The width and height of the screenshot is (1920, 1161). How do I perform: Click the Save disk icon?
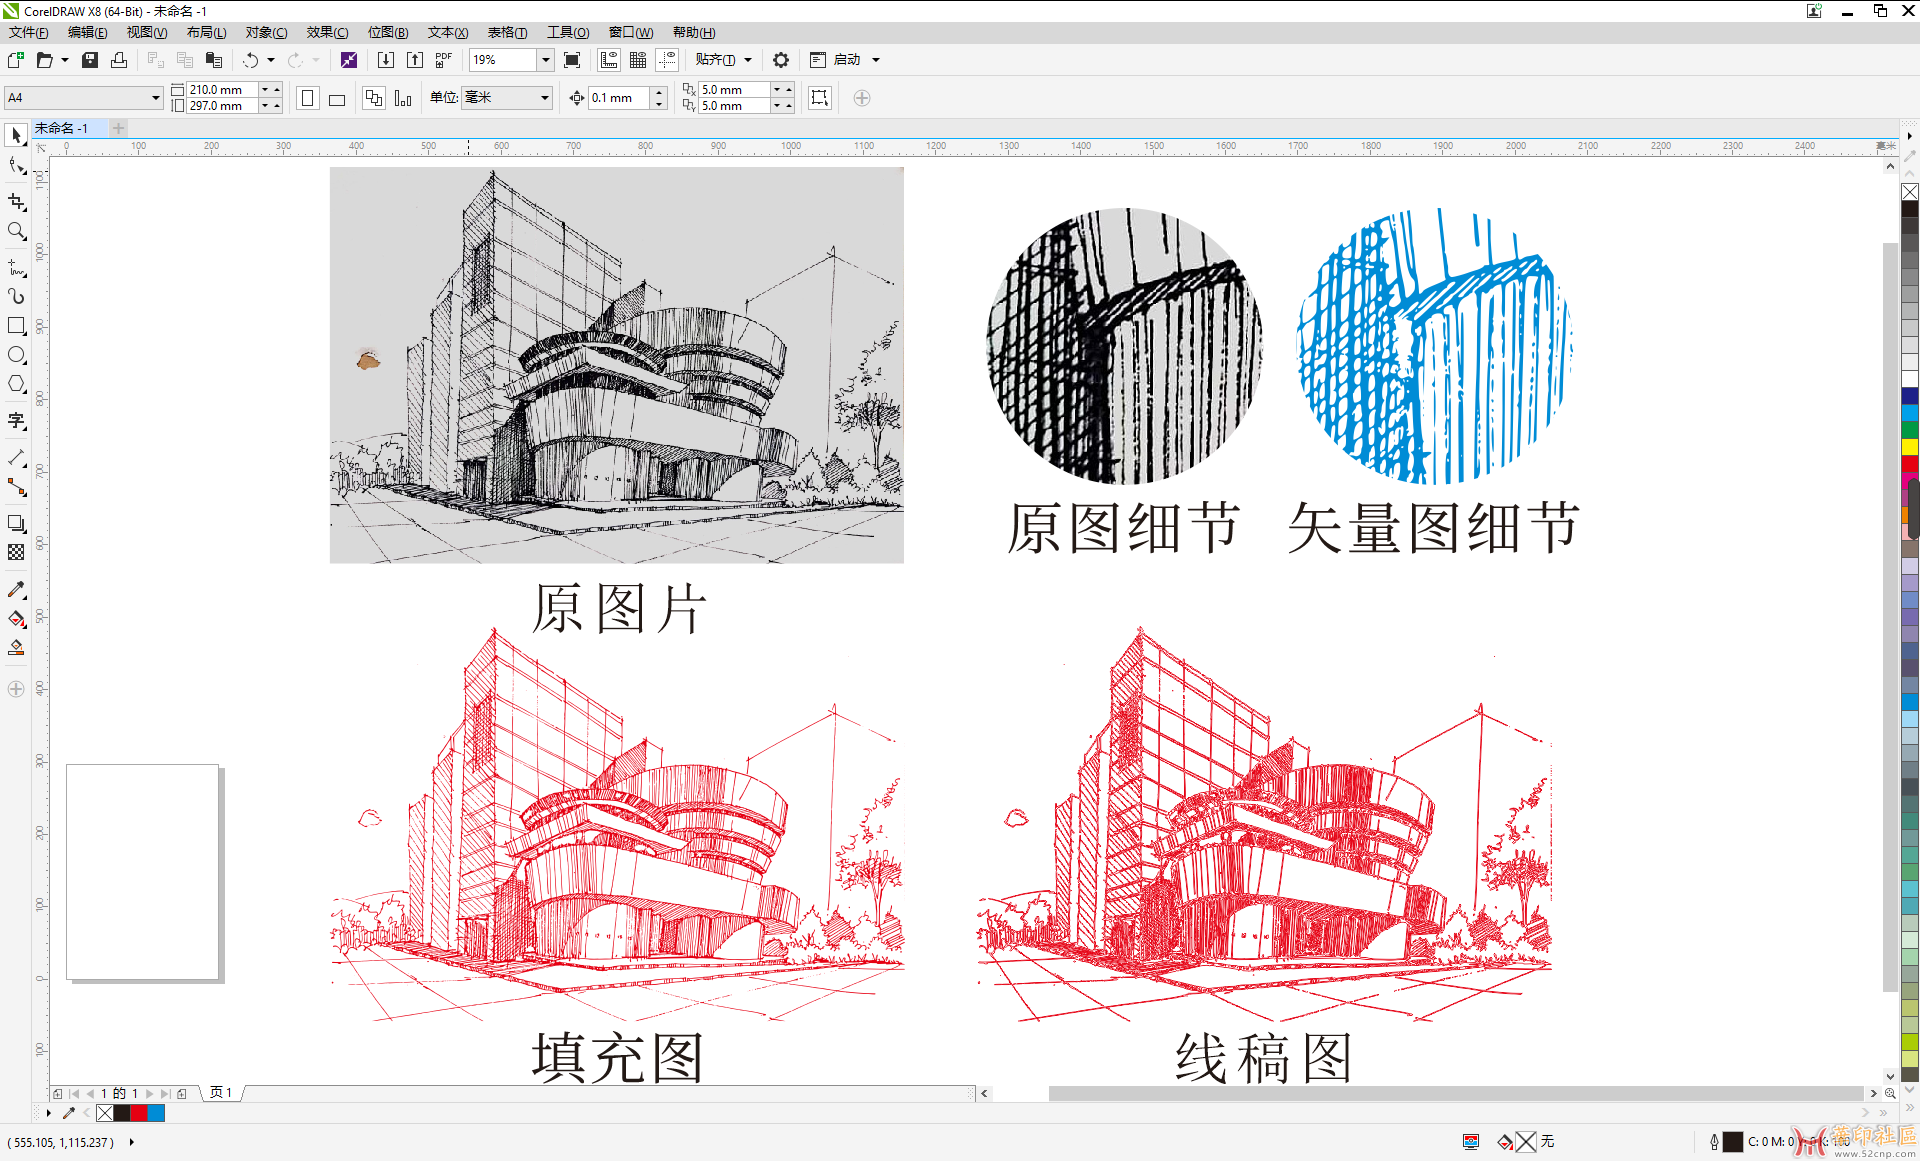[90, 60]
